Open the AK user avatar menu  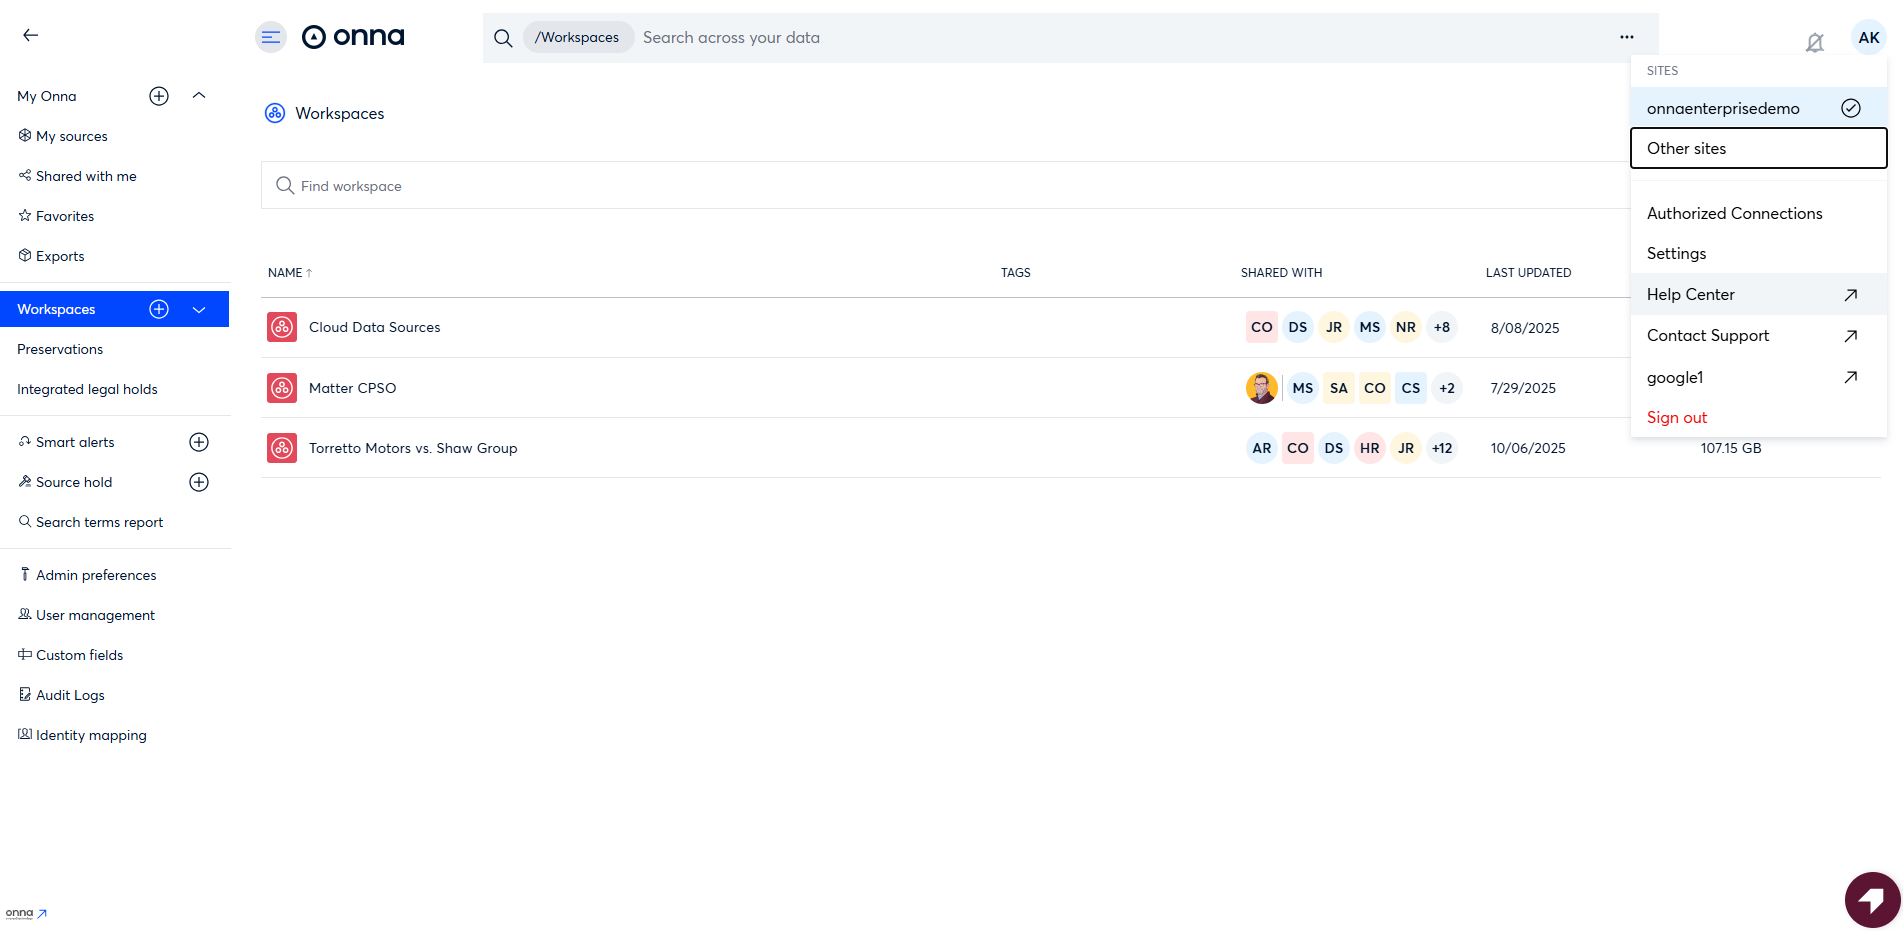1868,38
